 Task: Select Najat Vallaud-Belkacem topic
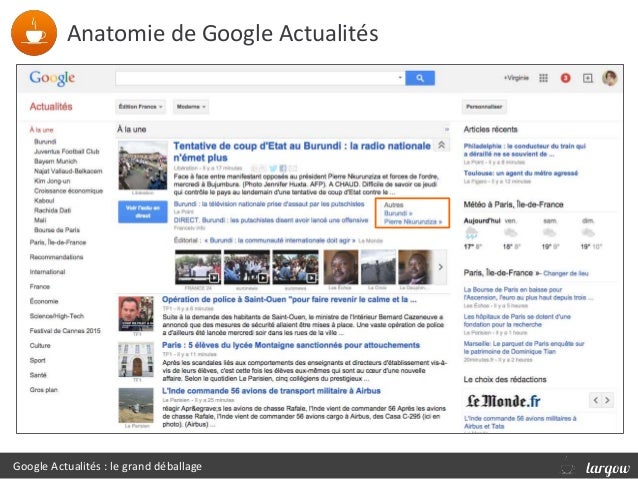(x=68, y=171)
